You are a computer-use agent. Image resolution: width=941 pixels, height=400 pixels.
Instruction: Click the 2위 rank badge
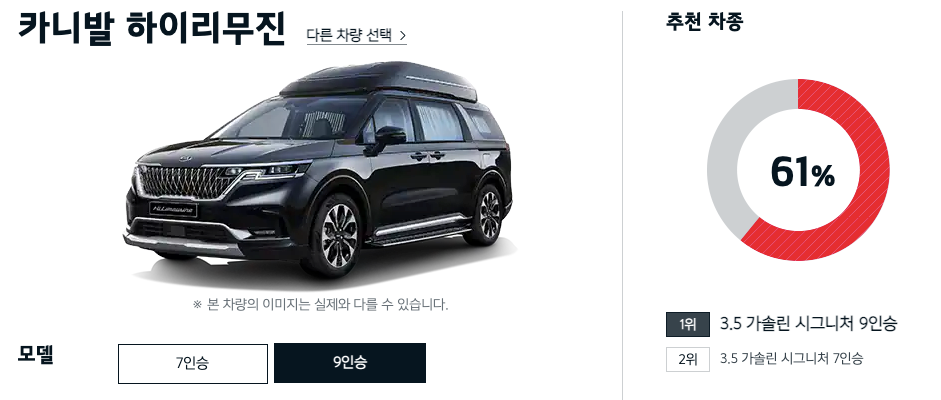pos(688,360)
